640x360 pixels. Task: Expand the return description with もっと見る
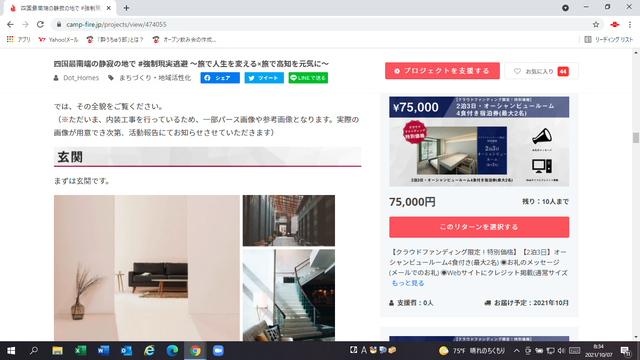[x=408, y=283]
